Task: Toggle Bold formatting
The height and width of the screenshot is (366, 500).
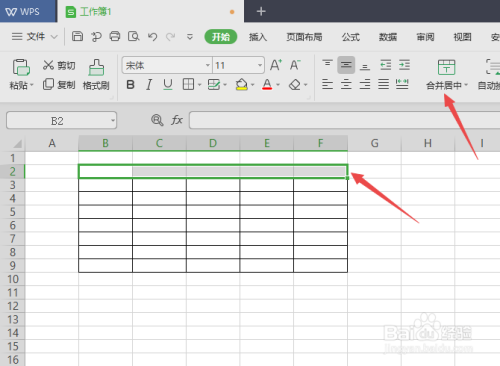Action: (x=130, y=85)
